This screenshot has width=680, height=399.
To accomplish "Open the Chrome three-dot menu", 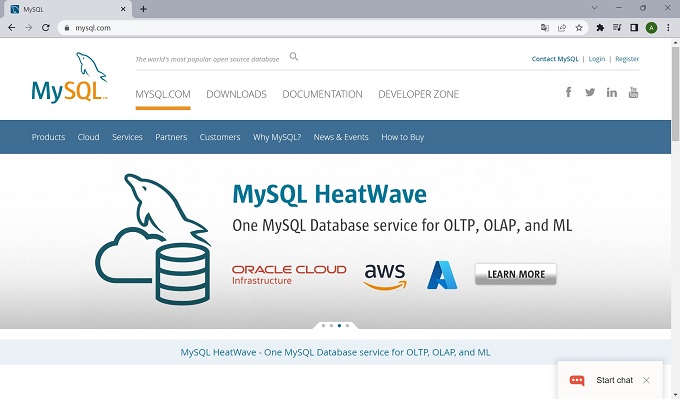I will pos(668,28).
